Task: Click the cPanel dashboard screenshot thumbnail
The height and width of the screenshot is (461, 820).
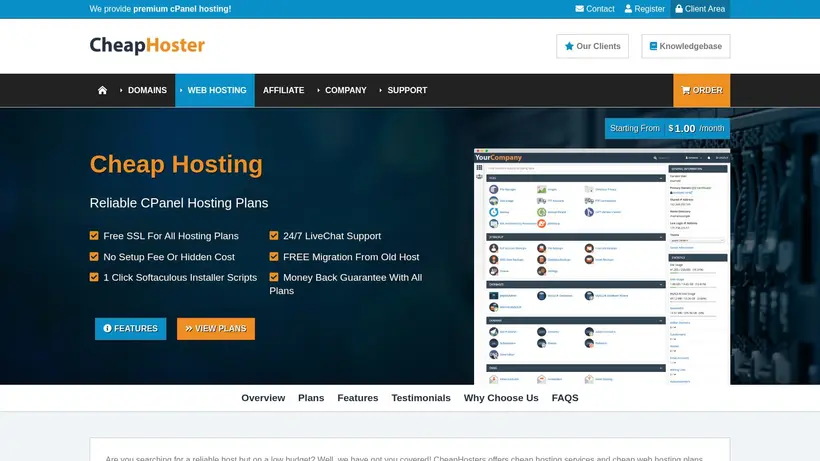Action: click(602, 267)
